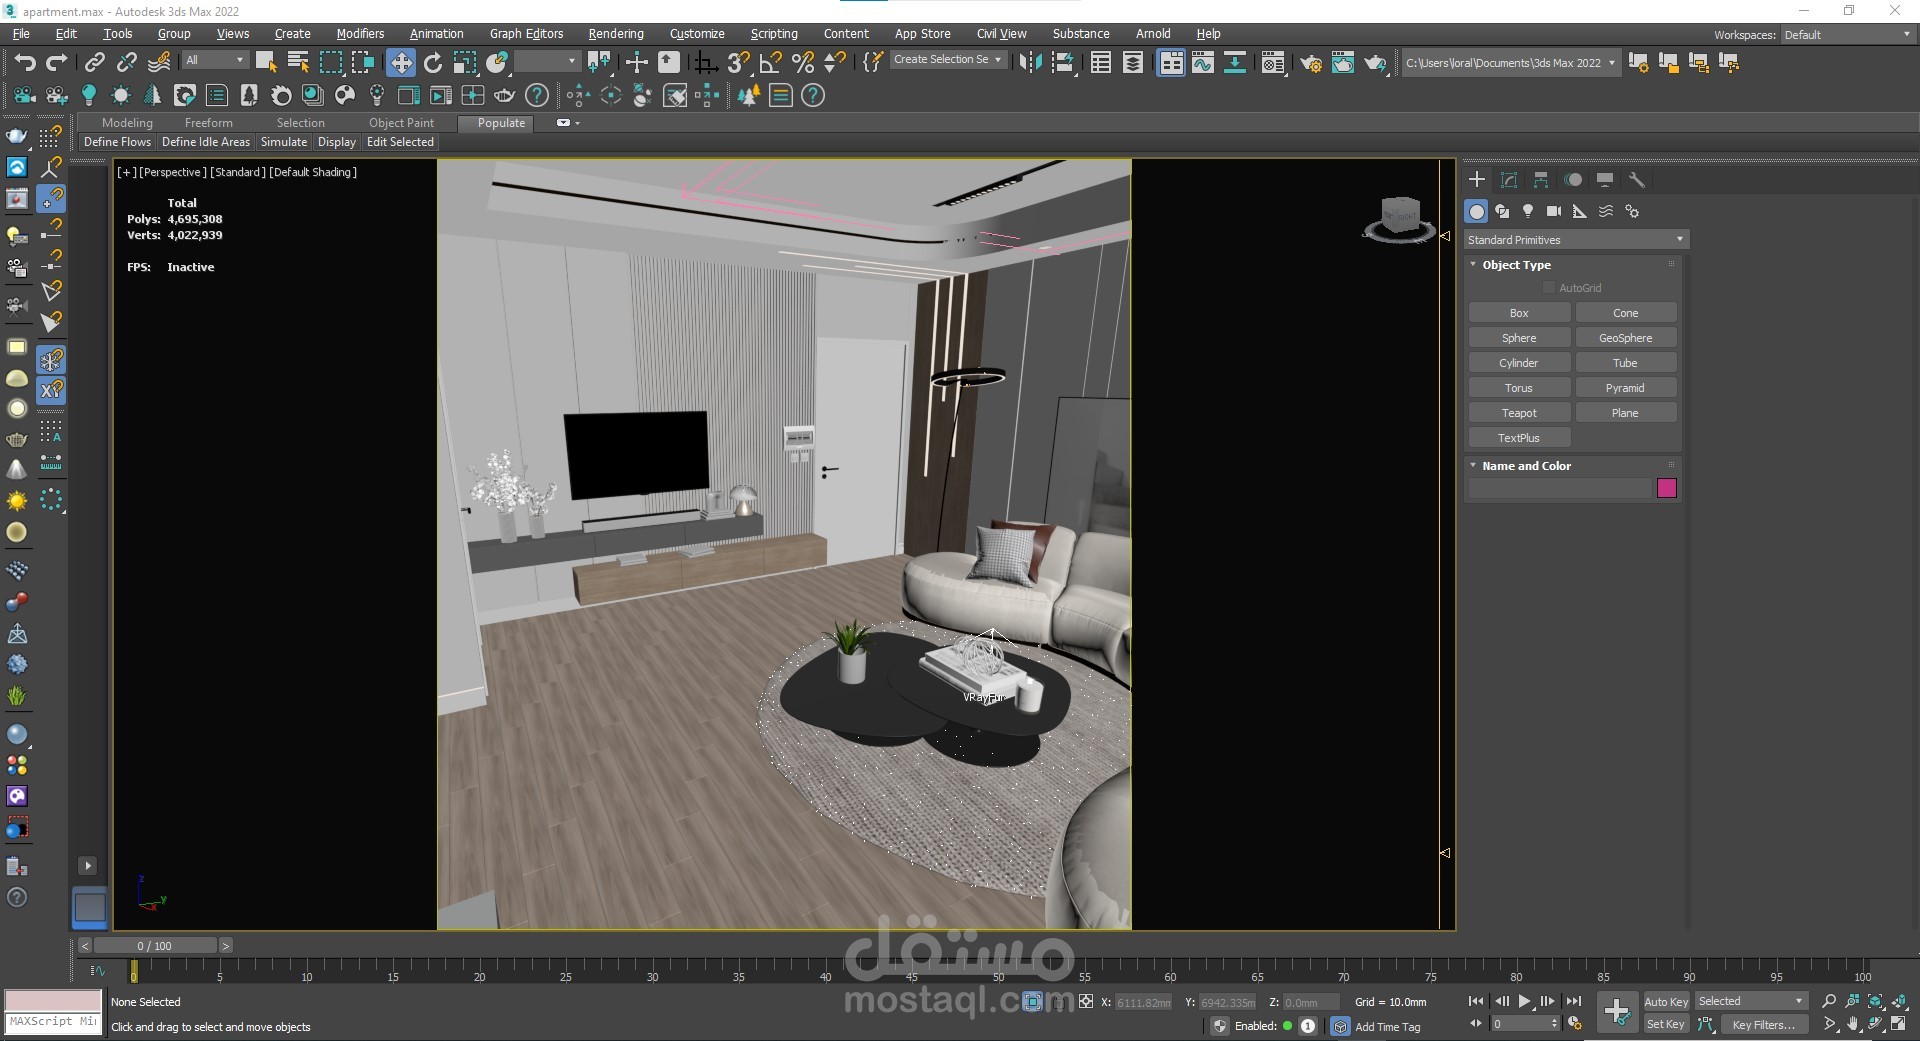The width and height of the screenshot is (1920, 1041).
Task: Click Simulate in the Populate ribbon
Action: coord(284,142)
